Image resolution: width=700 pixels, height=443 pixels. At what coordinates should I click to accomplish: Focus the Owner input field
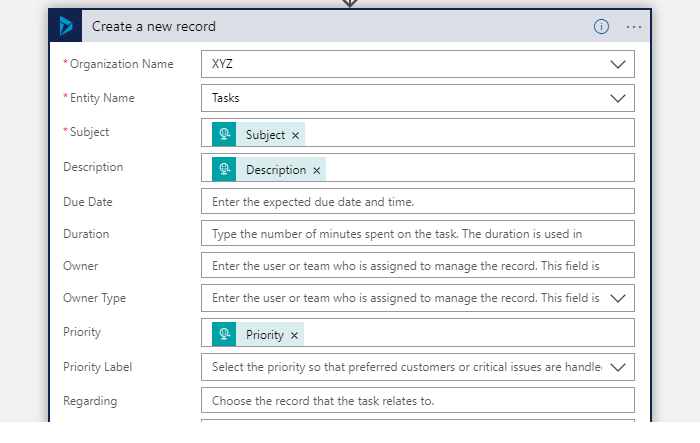pyautogui.click(x=417, y=265)
